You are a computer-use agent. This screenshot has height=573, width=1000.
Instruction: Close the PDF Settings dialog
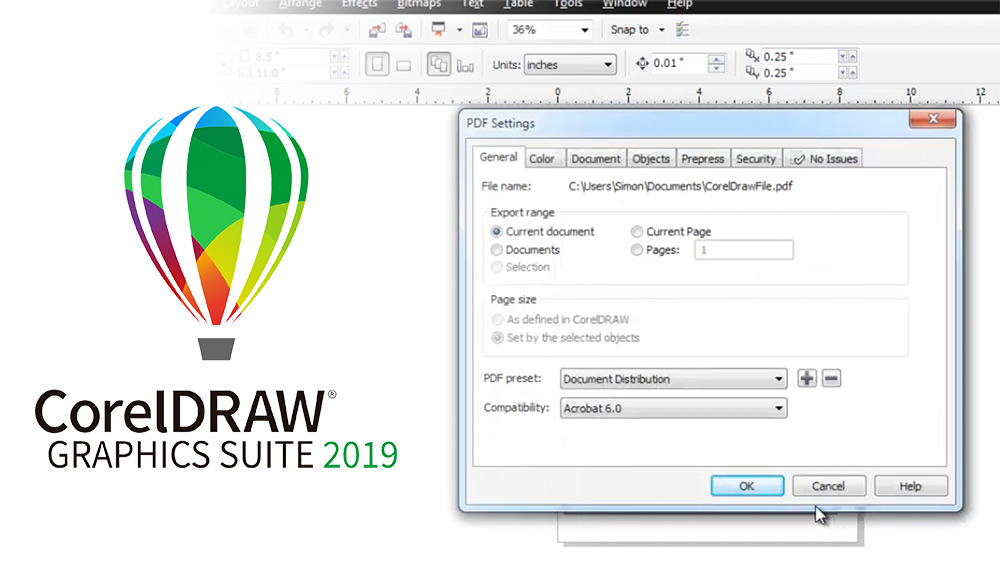pyautogui.click(x=932, y=119)
